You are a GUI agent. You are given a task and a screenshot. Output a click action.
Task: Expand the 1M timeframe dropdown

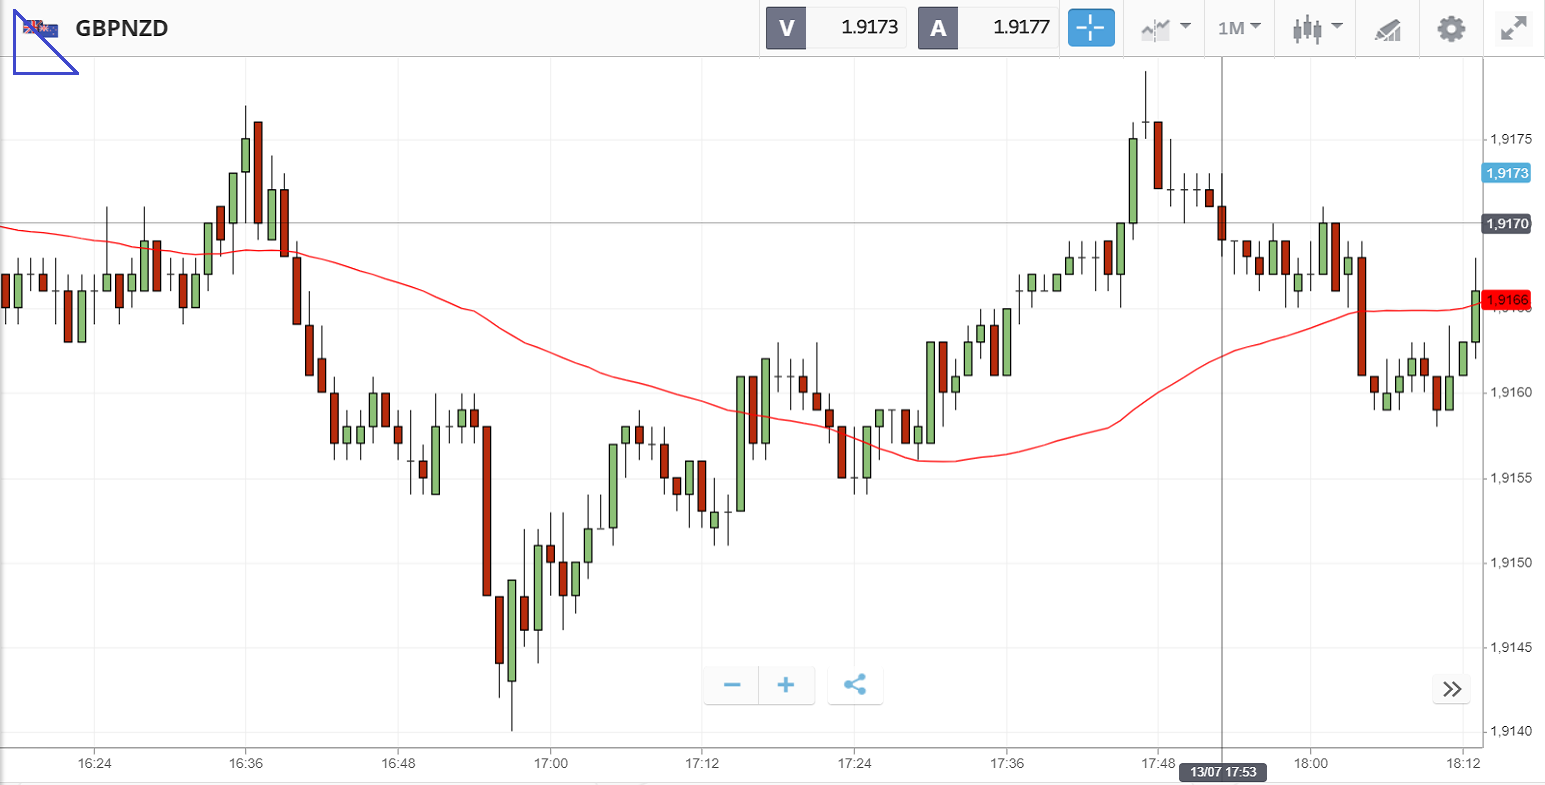(x=1239, y=28)
